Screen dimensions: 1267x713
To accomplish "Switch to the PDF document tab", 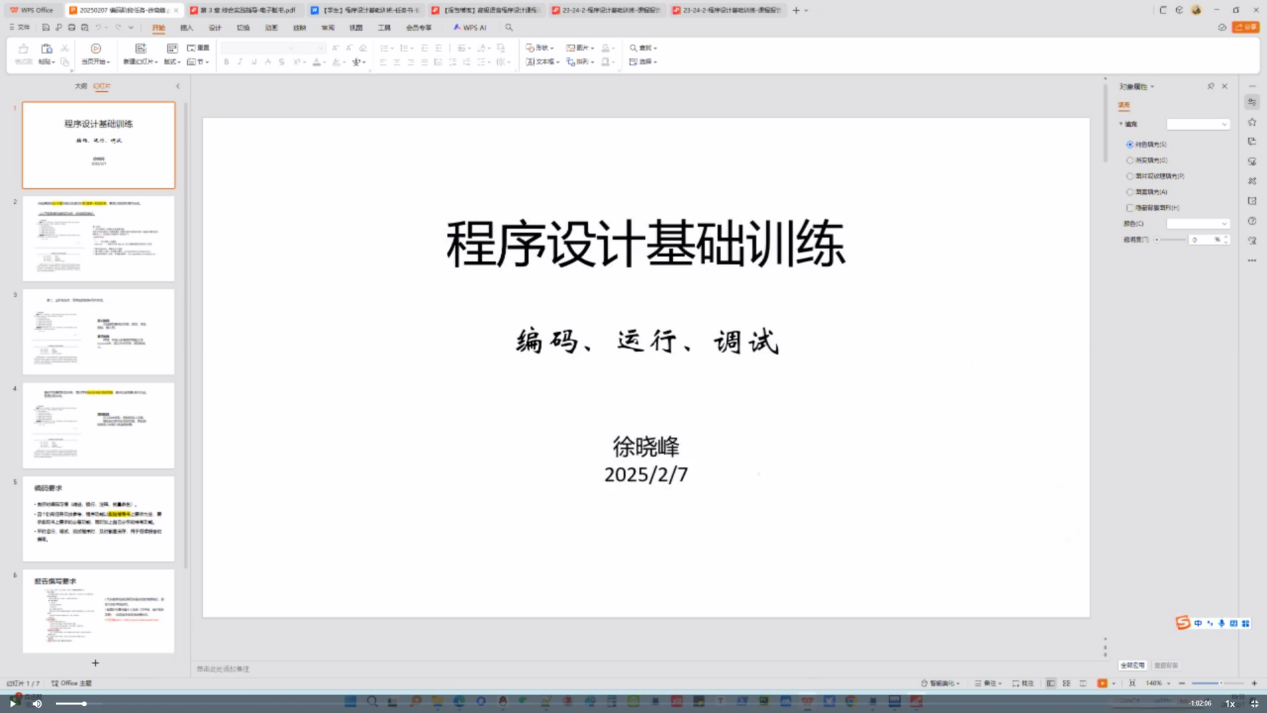I will 243,10.
